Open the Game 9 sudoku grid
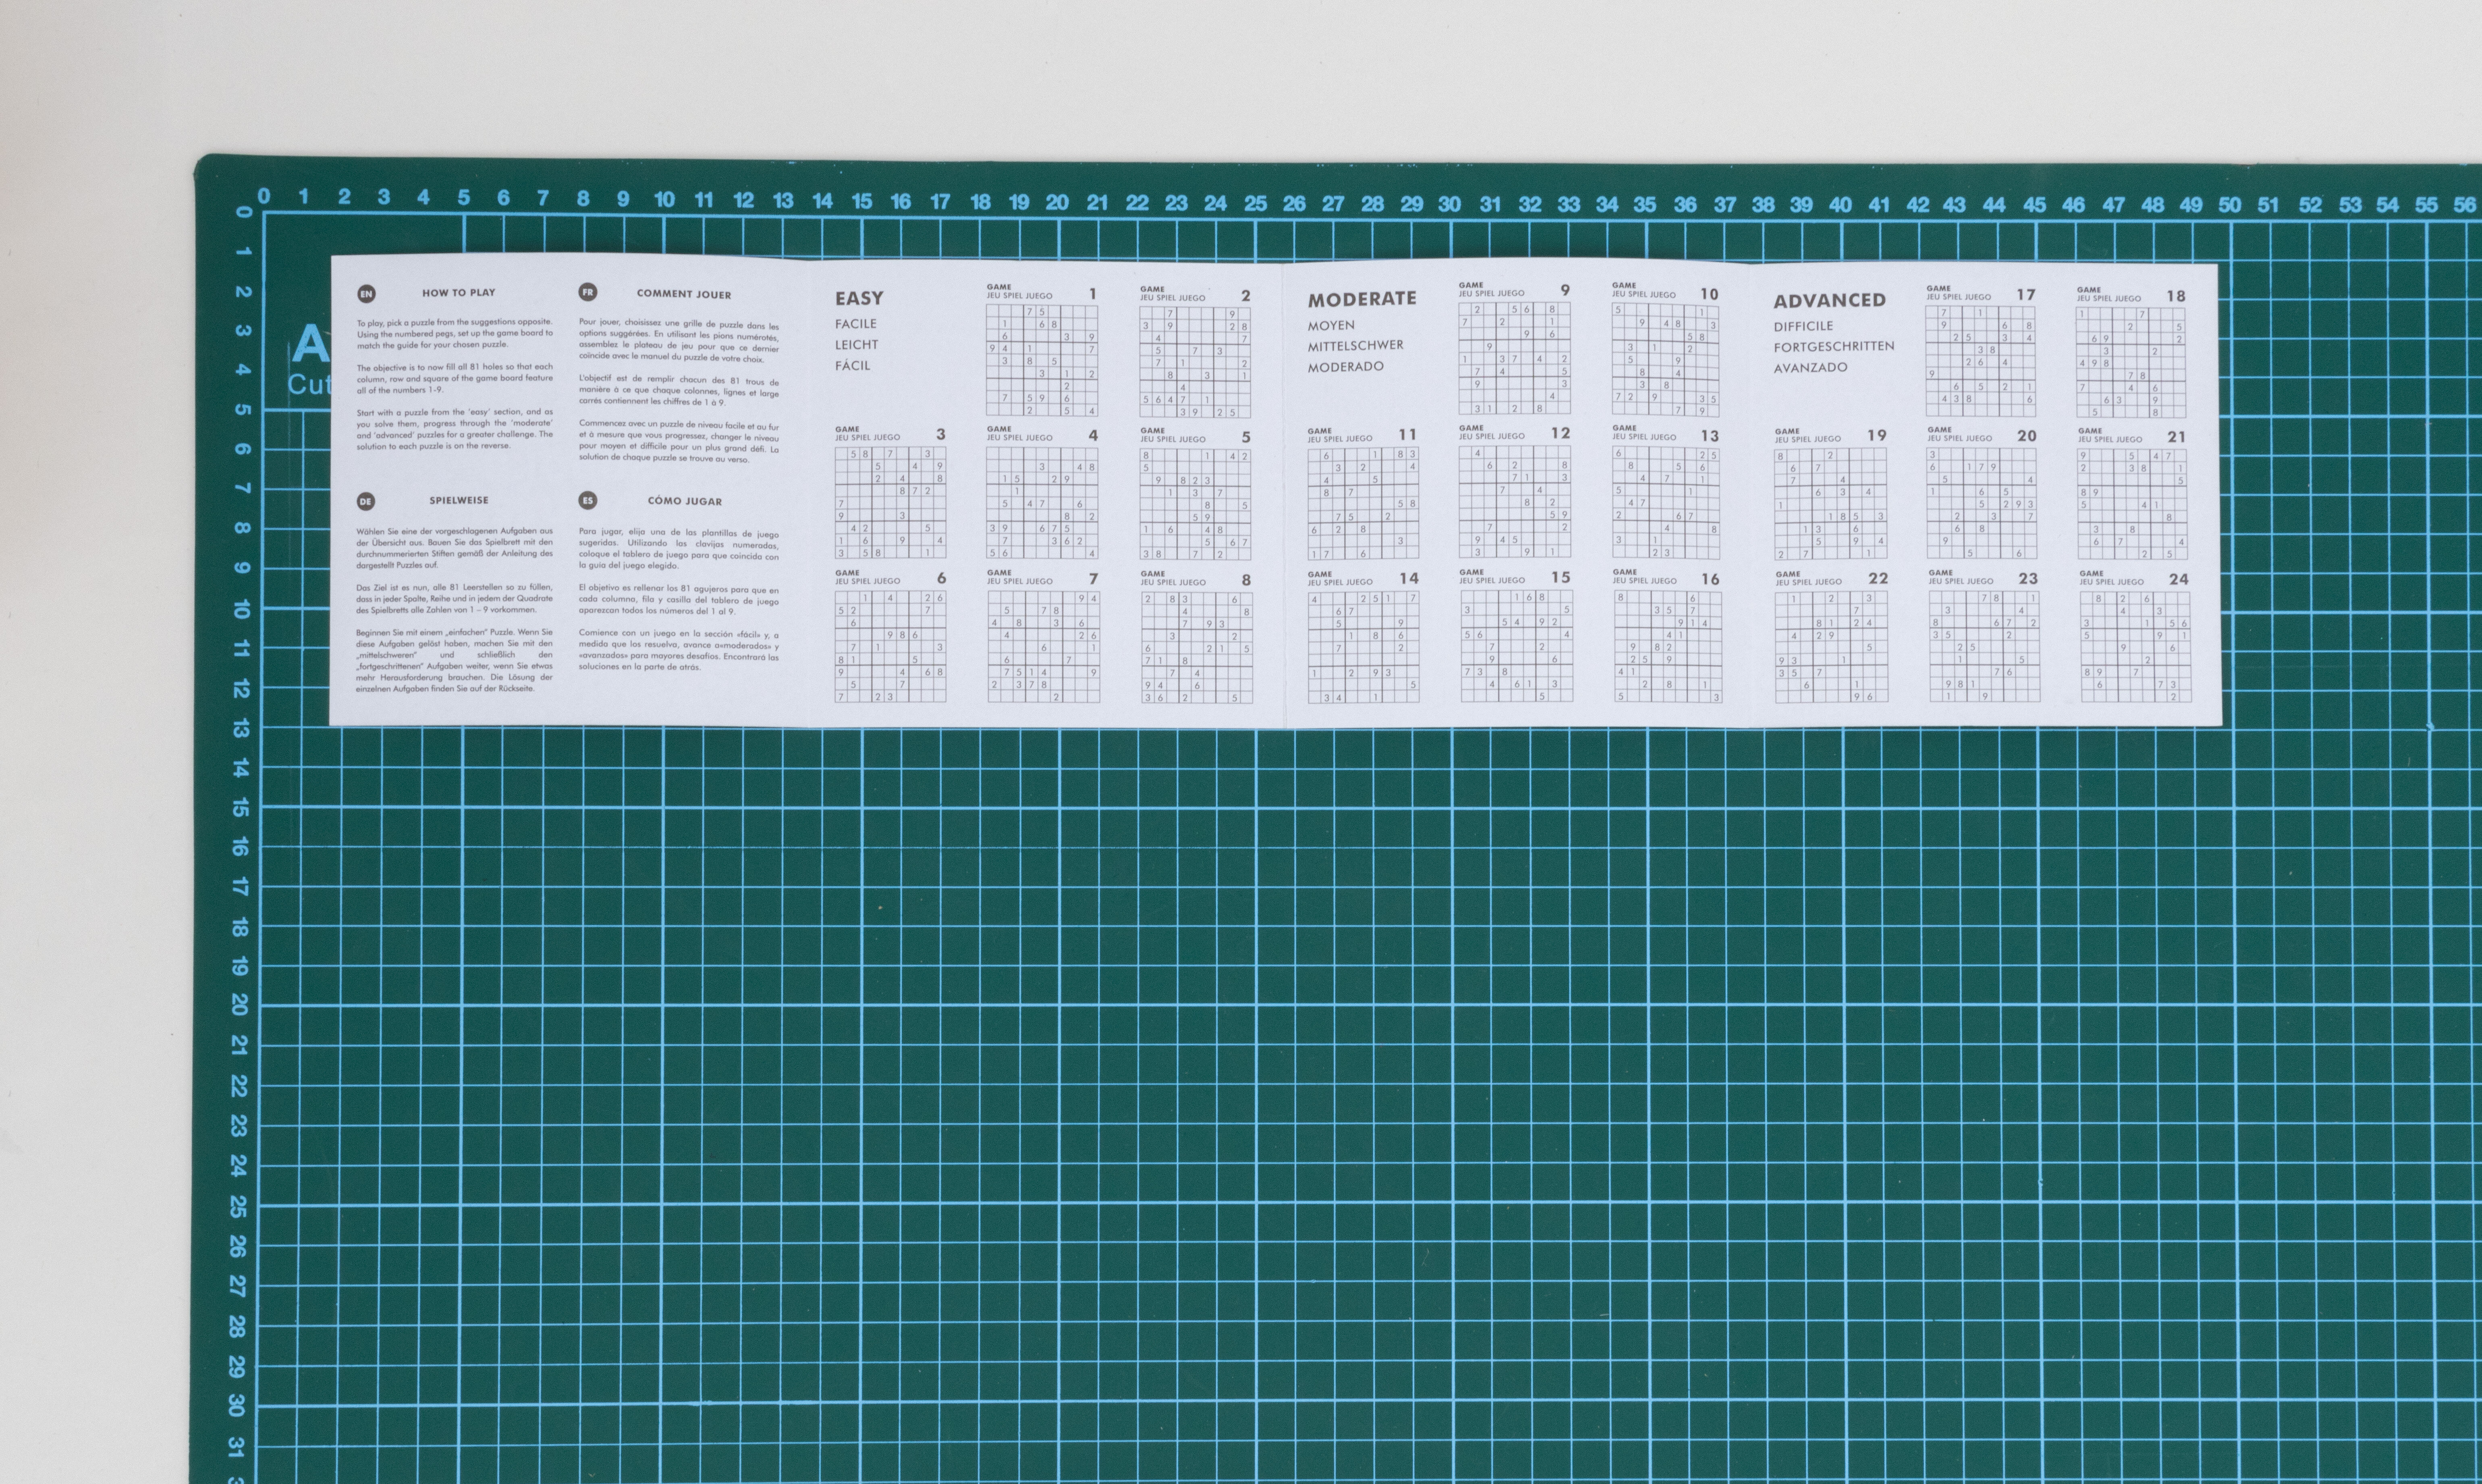This screenshot has height=1484, width=2482. [x=1514, y=358]
